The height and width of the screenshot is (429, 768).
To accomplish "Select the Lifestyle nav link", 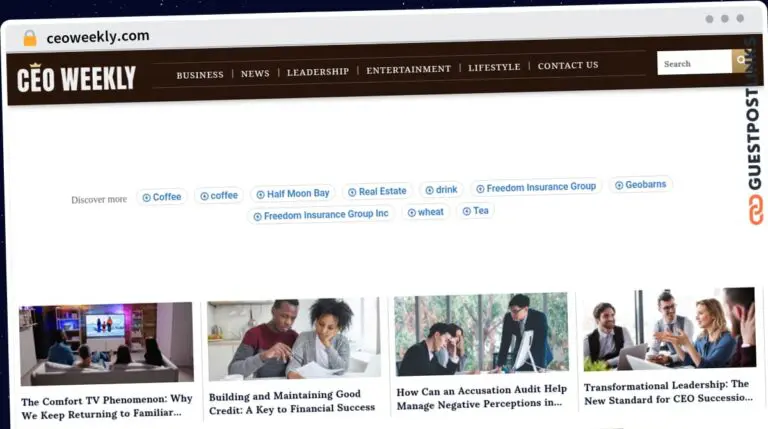I will [494, 67].
